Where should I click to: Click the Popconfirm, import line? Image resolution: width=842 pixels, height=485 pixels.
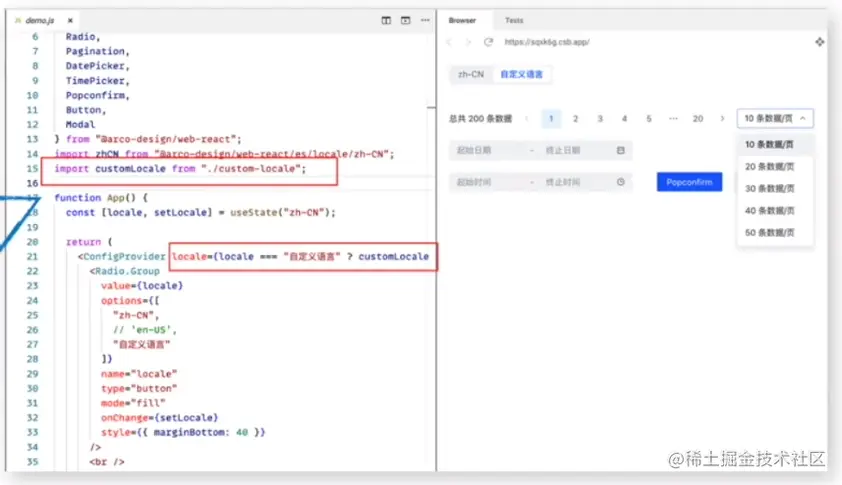(x=98, y=95)
